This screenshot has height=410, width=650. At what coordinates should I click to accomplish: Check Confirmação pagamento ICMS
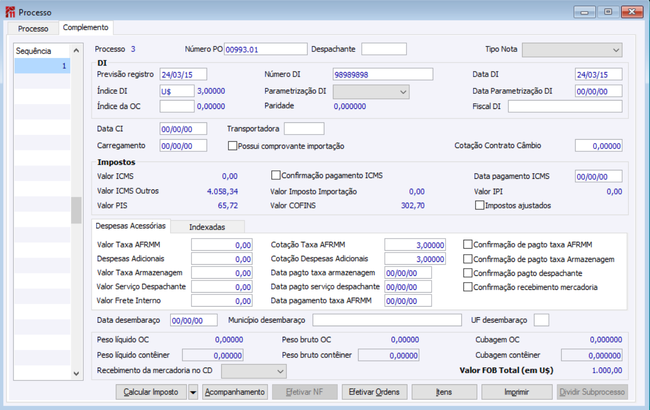[276, 175]
